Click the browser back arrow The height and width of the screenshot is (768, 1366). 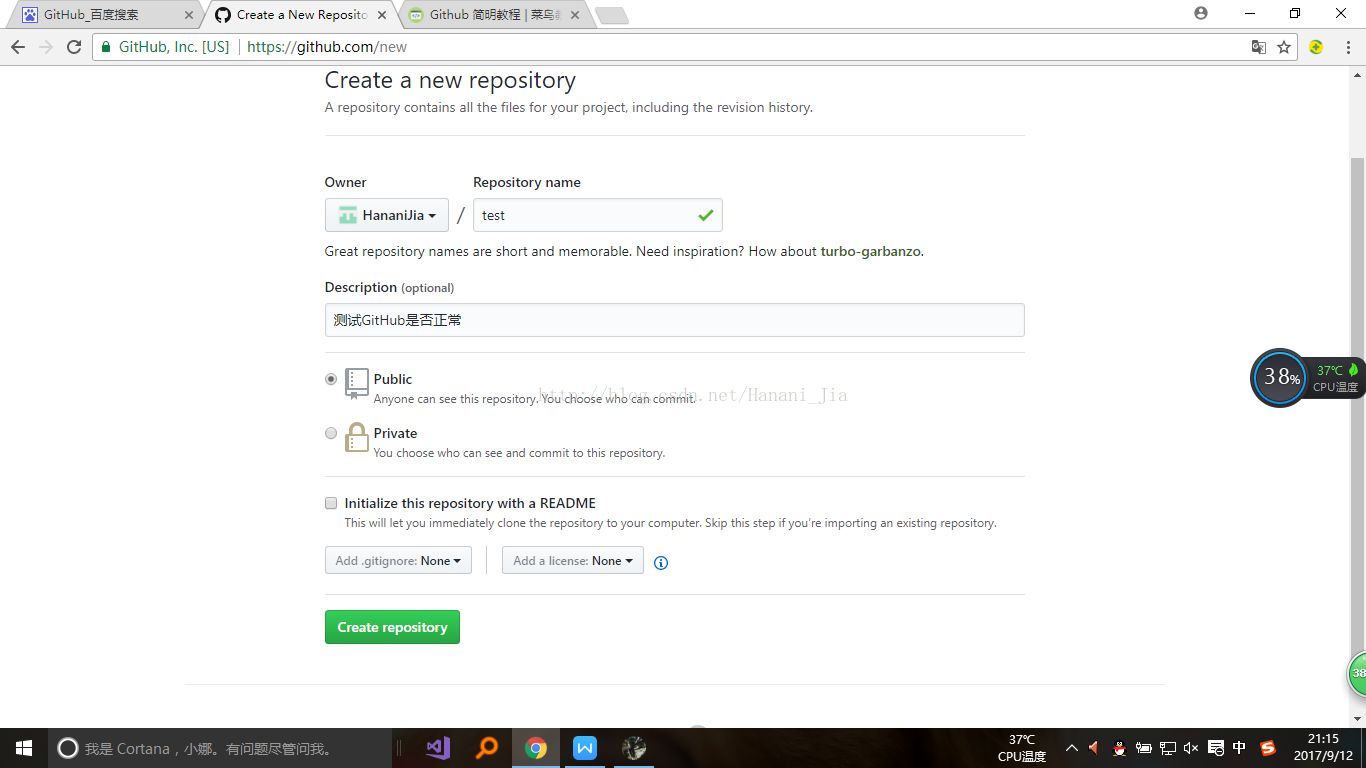pos(18,47)
